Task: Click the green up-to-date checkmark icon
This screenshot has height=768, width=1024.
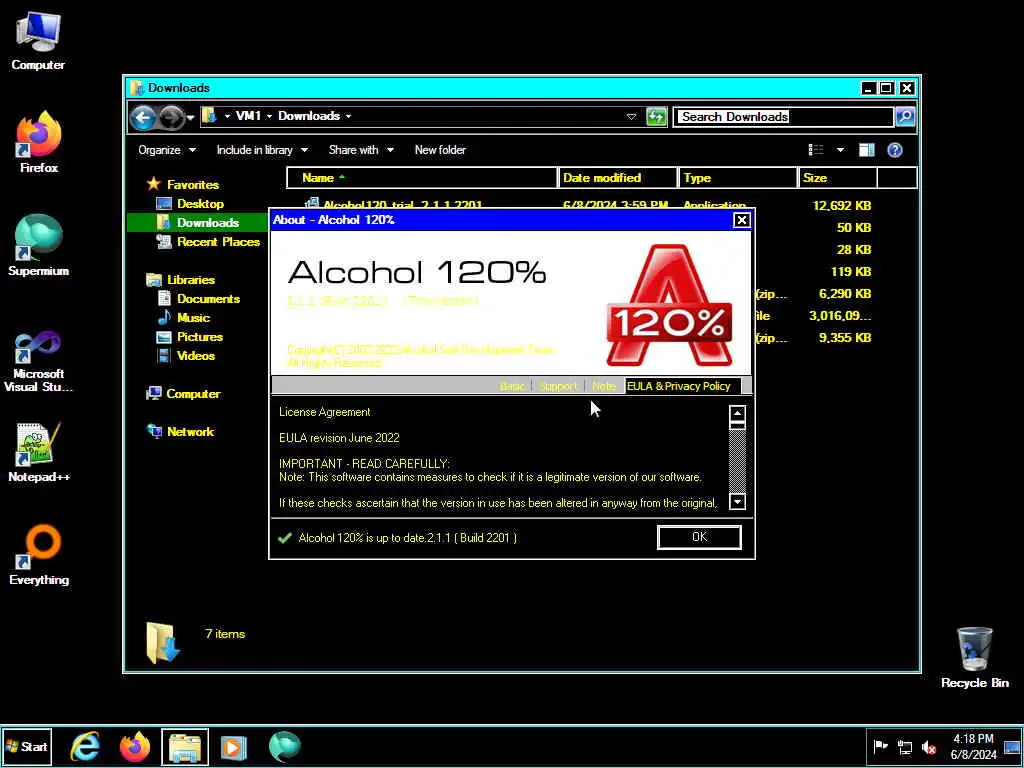Action: click(285, 538)
